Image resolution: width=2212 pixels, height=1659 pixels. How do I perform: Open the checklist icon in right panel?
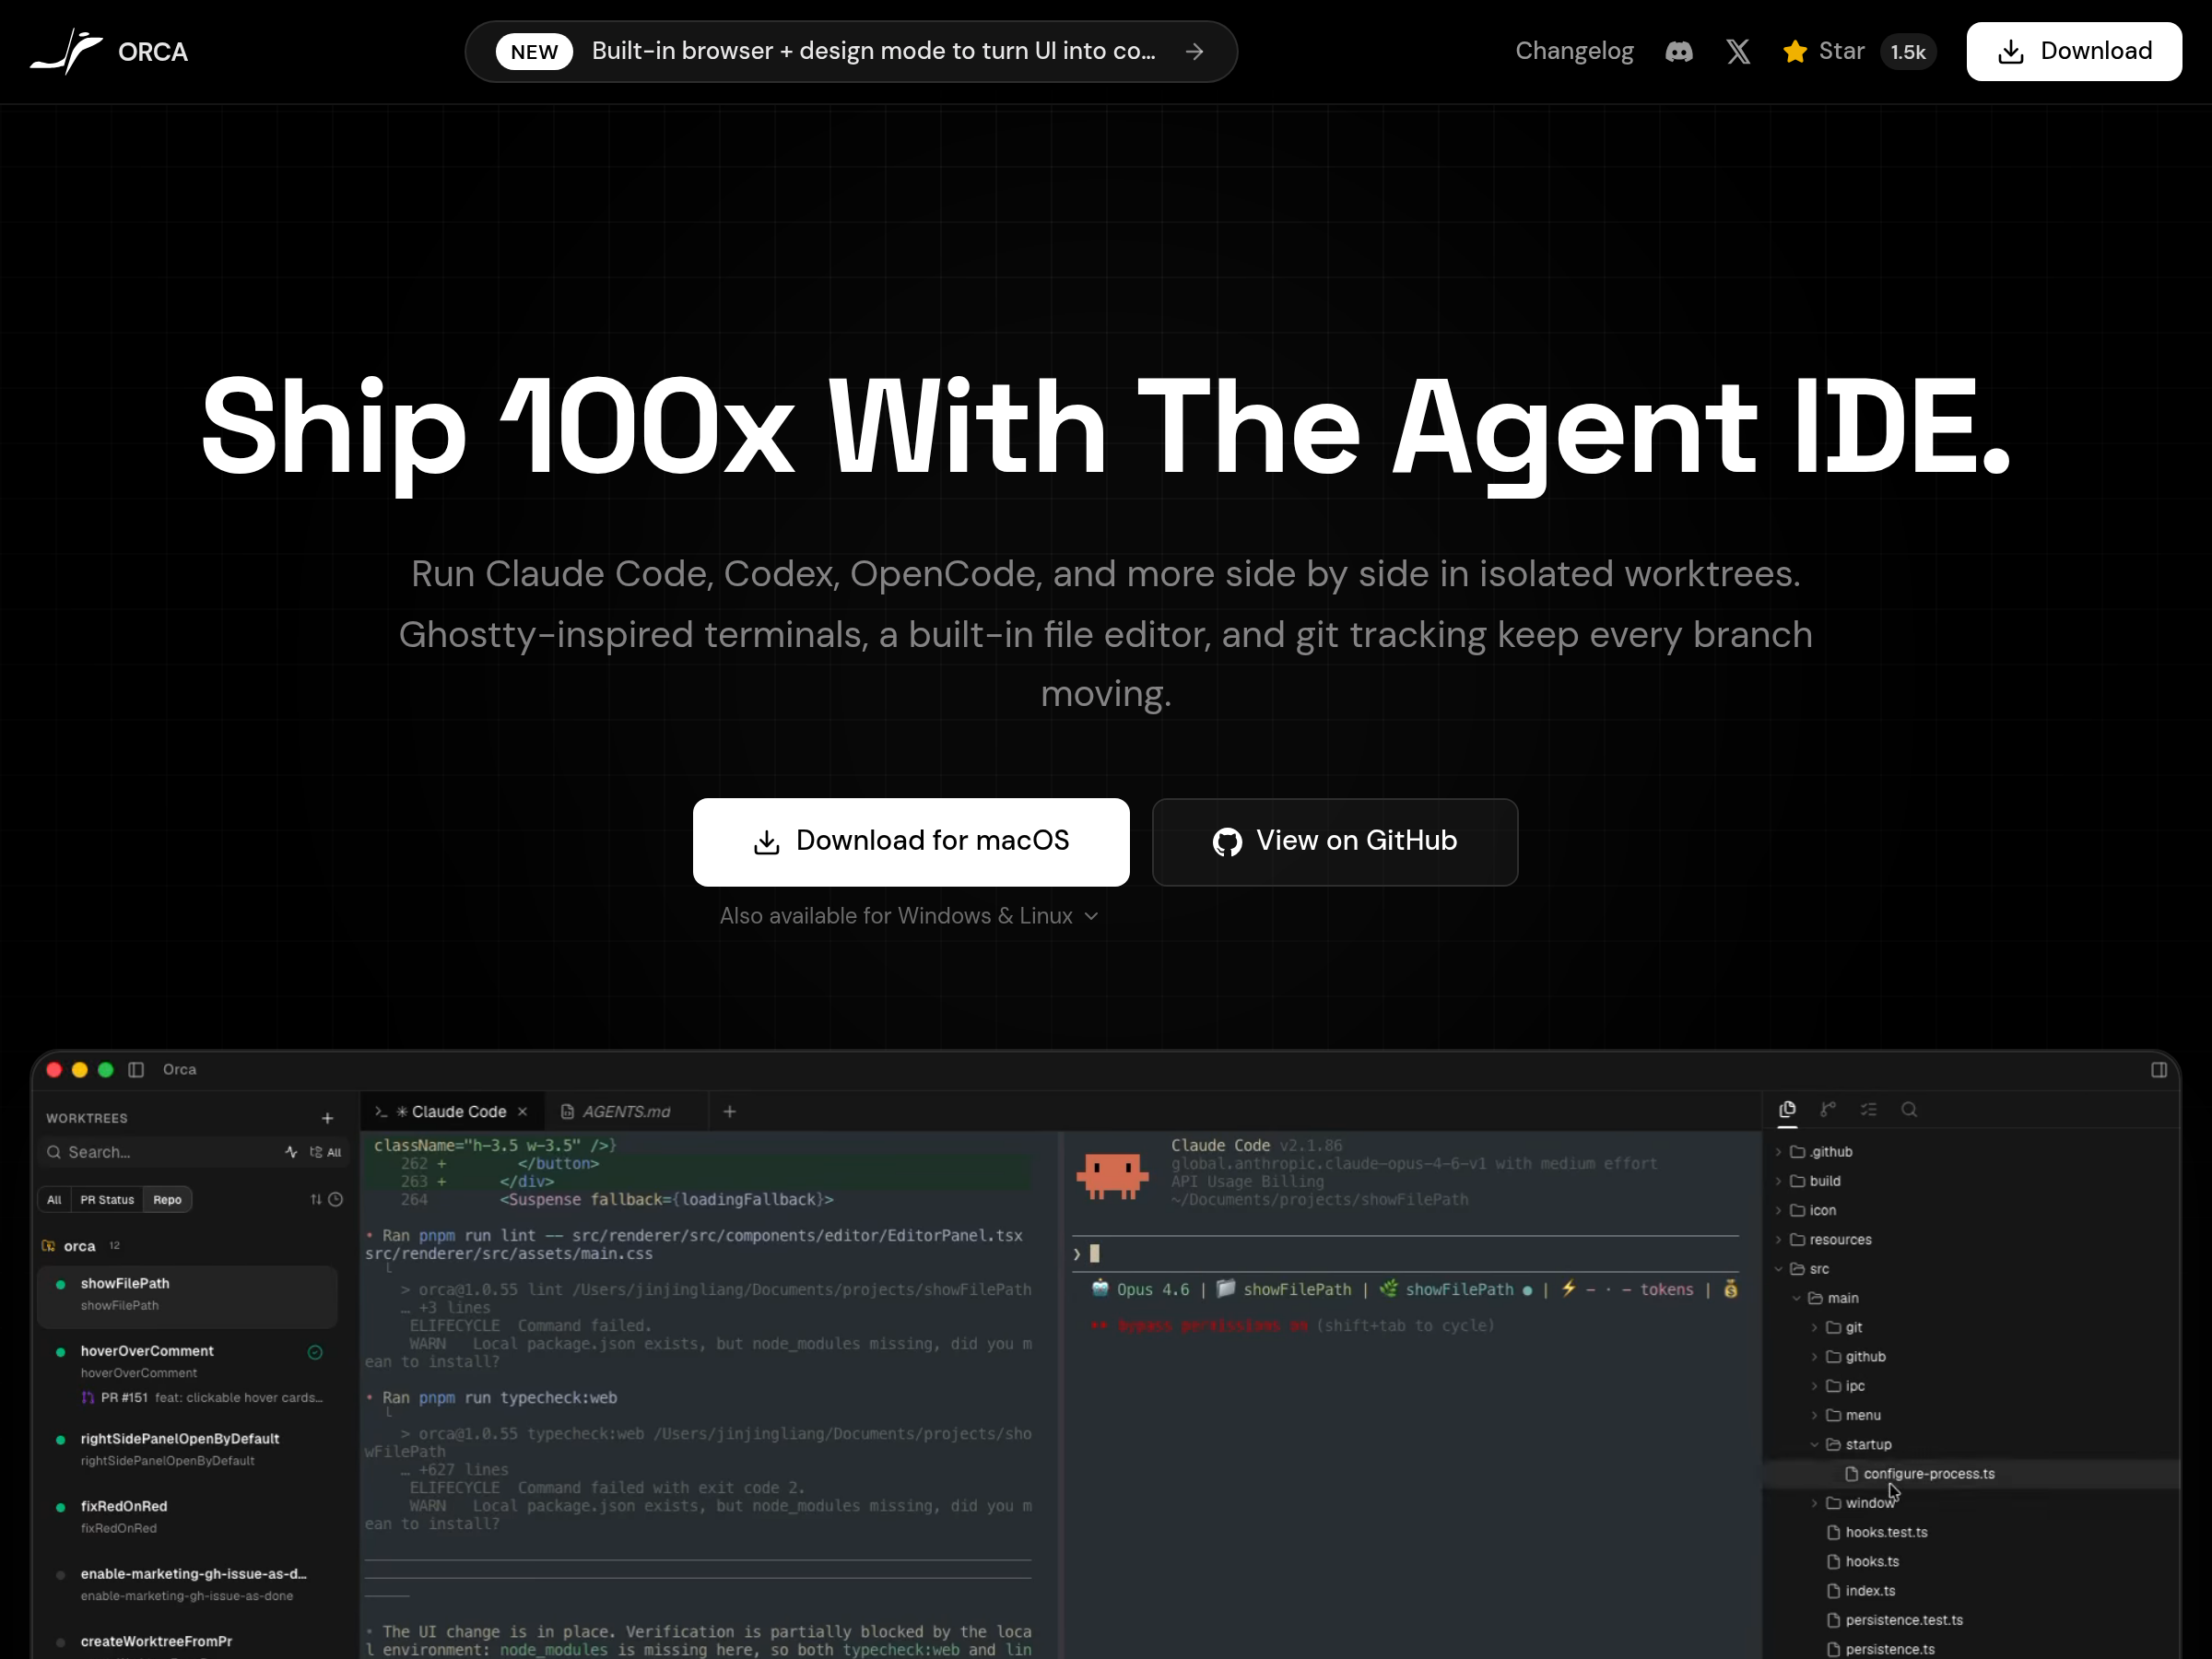coord(1868,1109)
